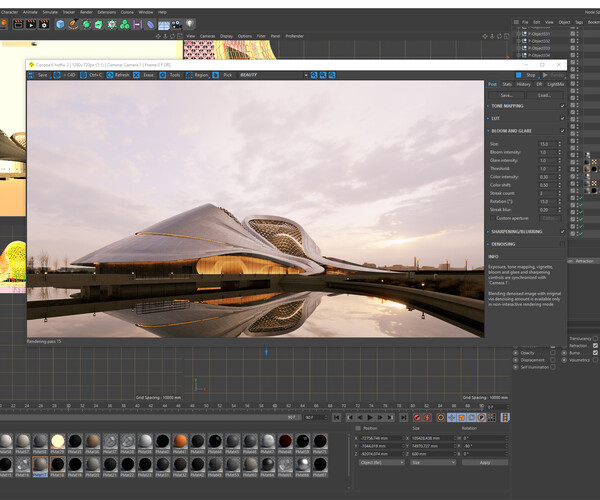
Task: Click the Load... post settings button
Action: (545, 95)
